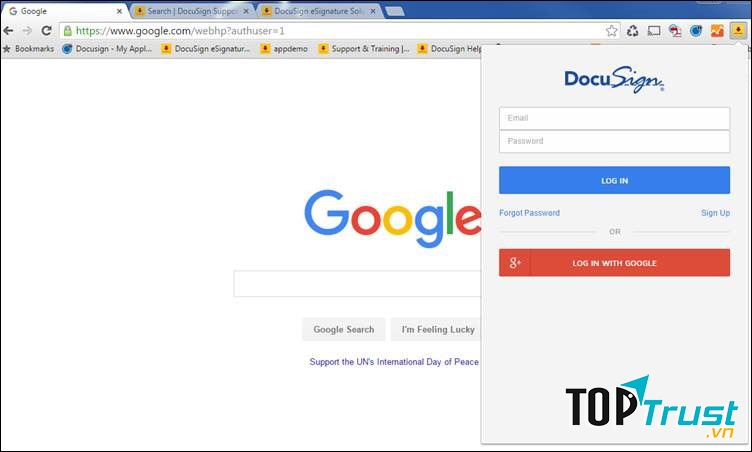The image size is (752, 452).
Task: Click LOG IN WITH GOOGLE button
Action: [614, 262]
